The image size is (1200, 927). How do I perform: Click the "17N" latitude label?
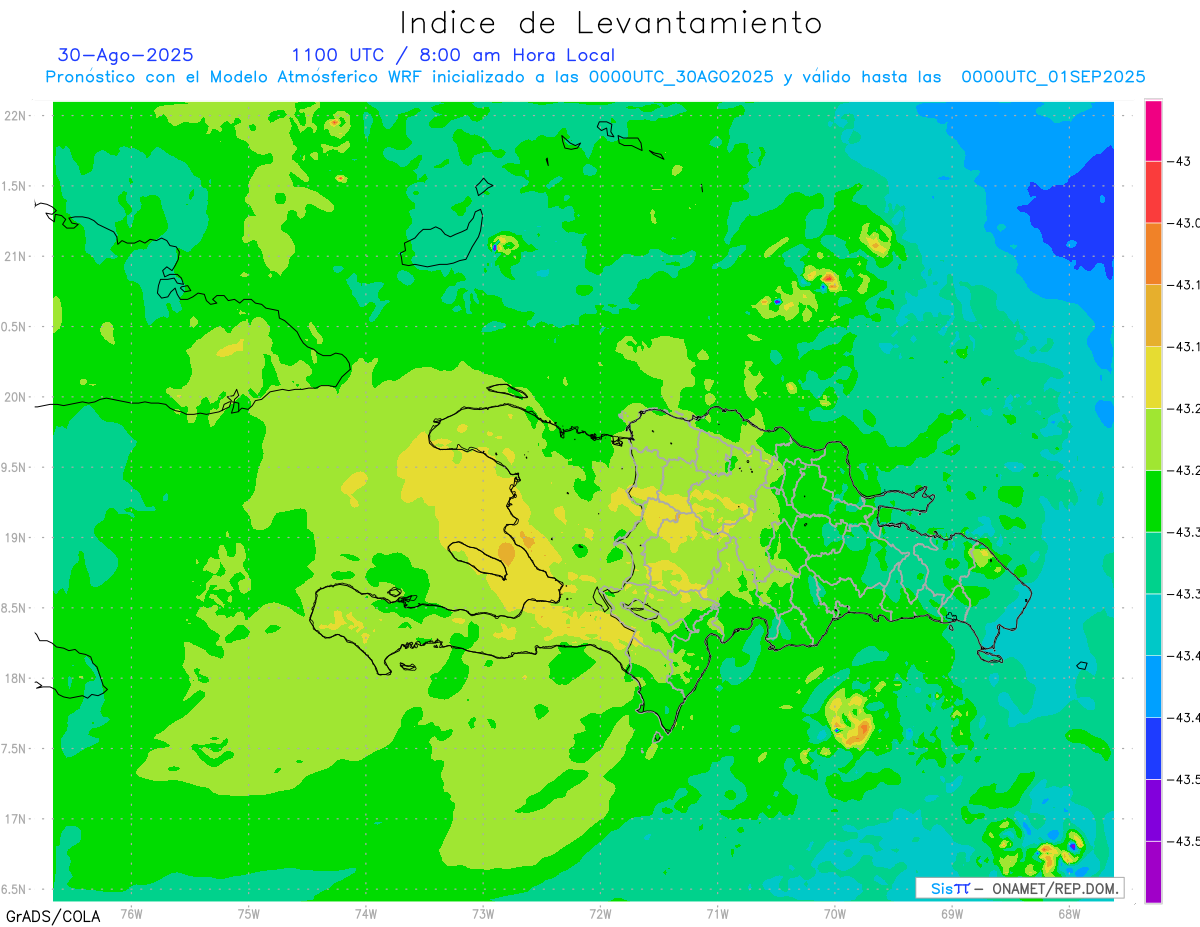click(x=15, y=819)
